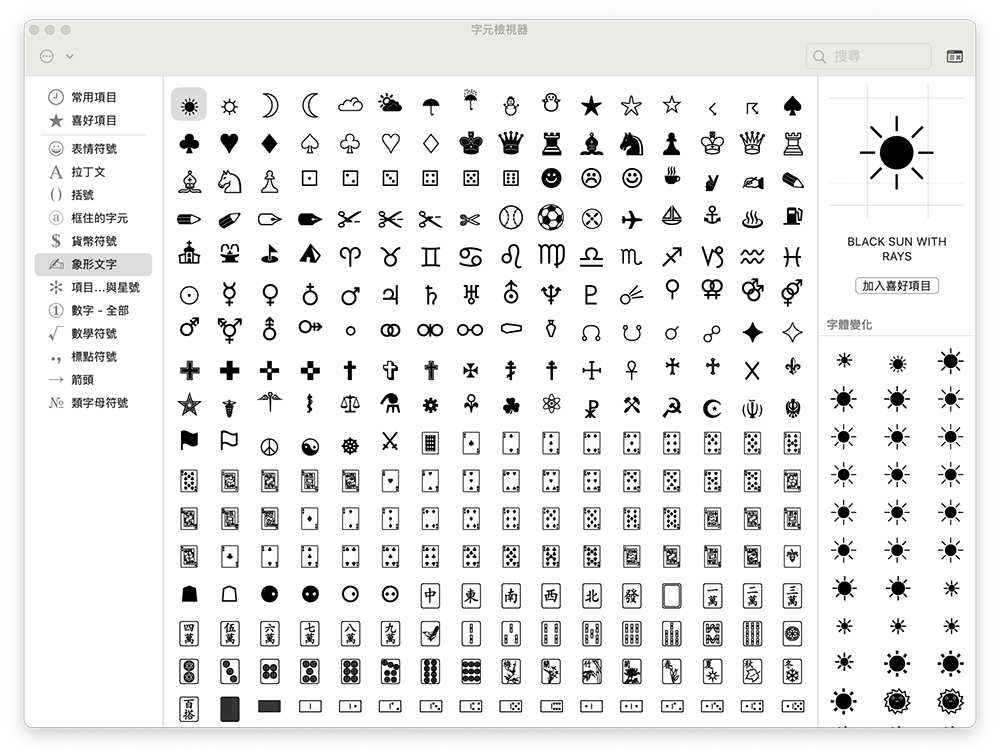Choose the 類字母符號 letterlike category
The width and height of the screenshot is (1000, 756).
(x=94, y=403)
